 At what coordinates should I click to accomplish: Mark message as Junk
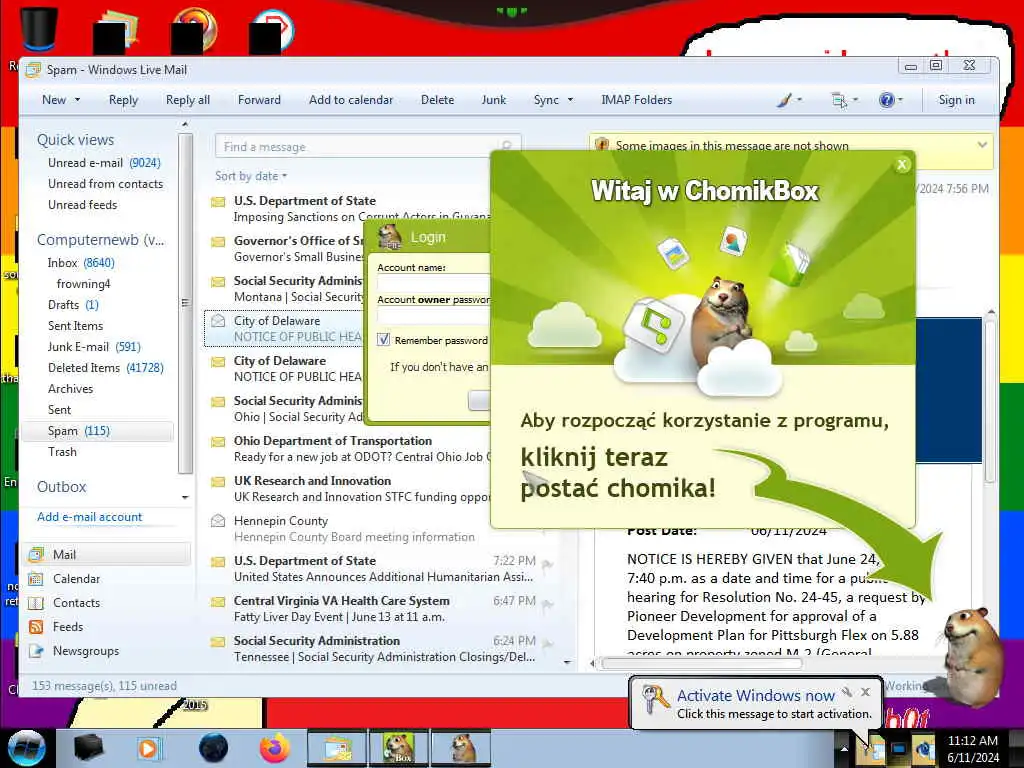(x=494, y=100)
